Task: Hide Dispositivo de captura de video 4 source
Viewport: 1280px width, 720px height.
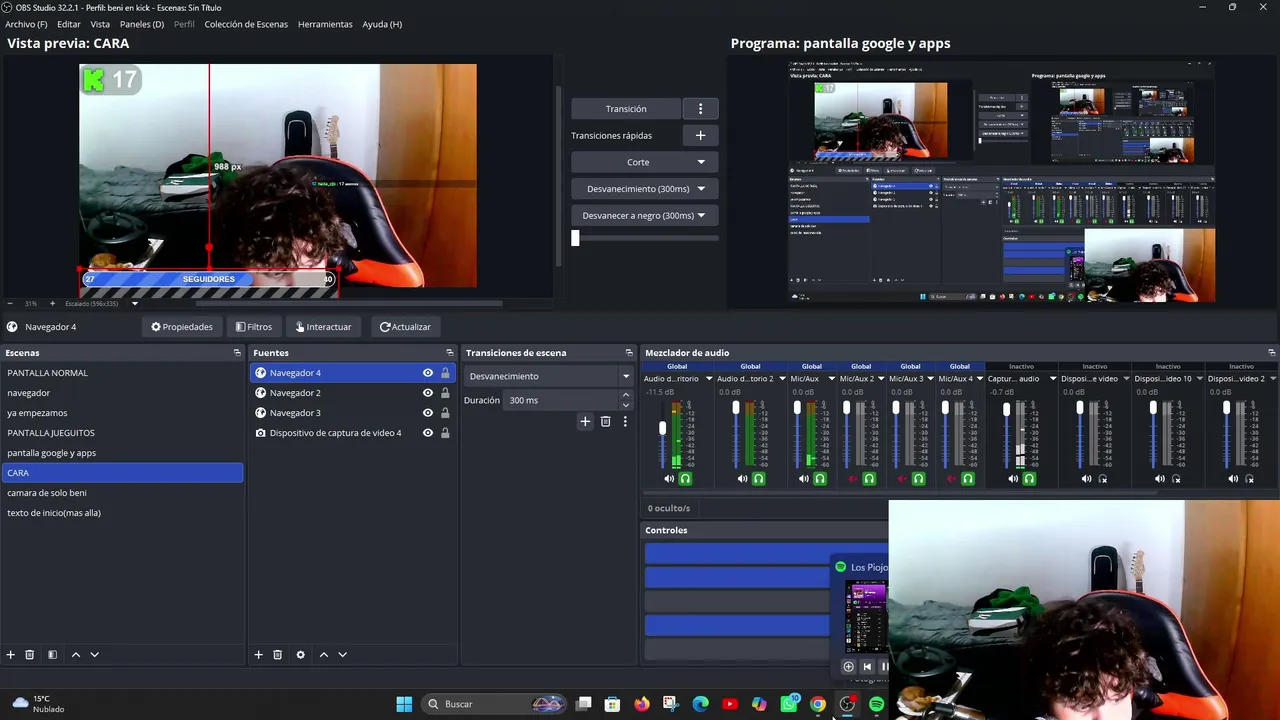Action: pos(428,433)
